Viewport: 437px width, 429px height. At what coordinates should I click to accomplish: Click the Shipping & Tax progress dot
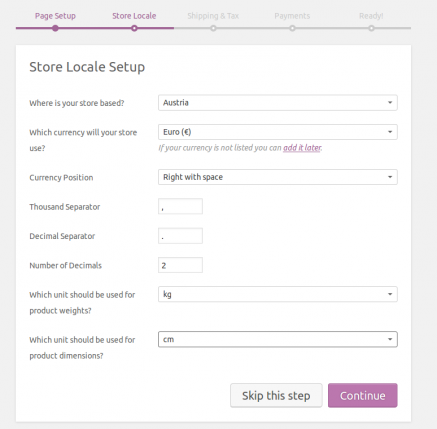coord(213,28)
